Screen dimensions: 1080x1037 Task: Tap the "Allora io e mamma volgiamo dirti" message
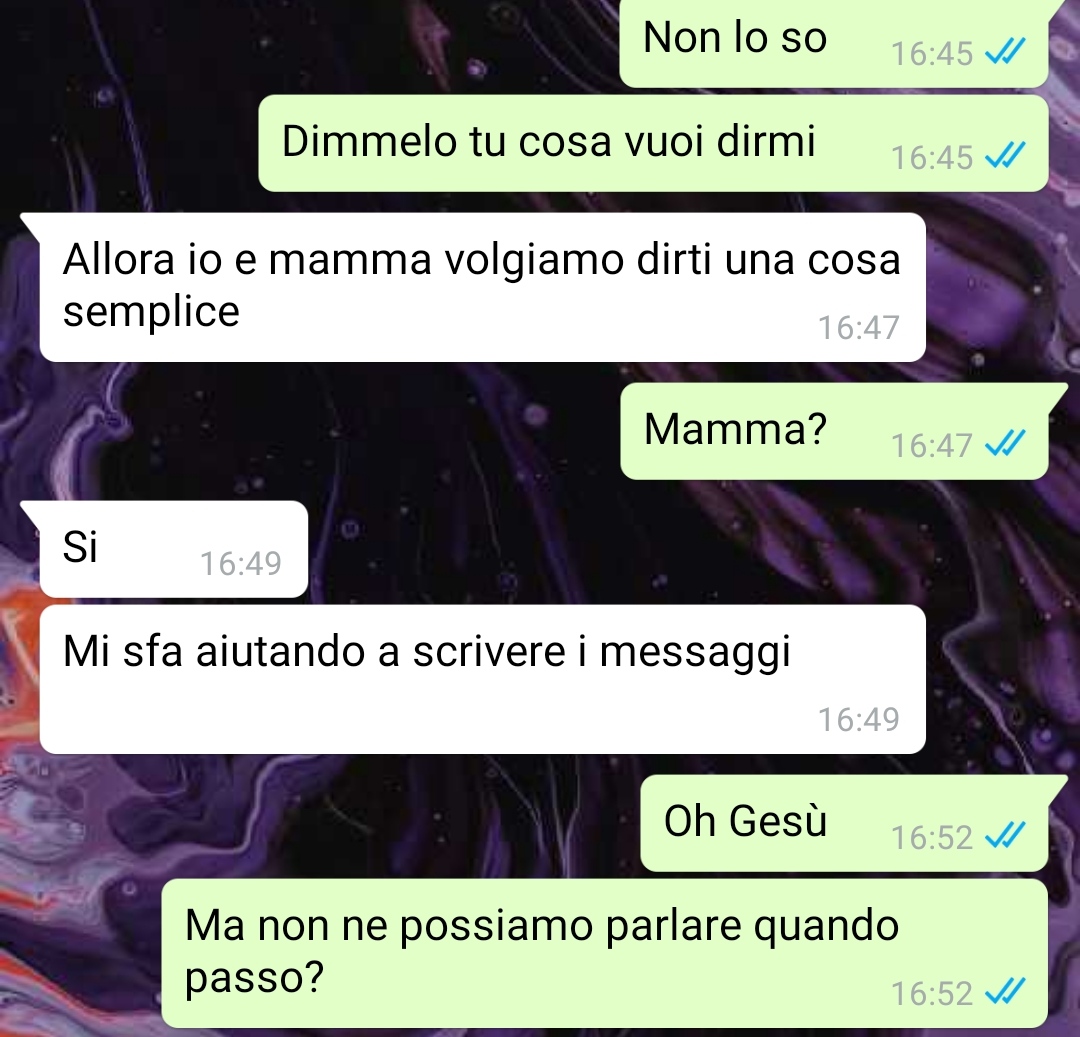[x=482, y=287]
